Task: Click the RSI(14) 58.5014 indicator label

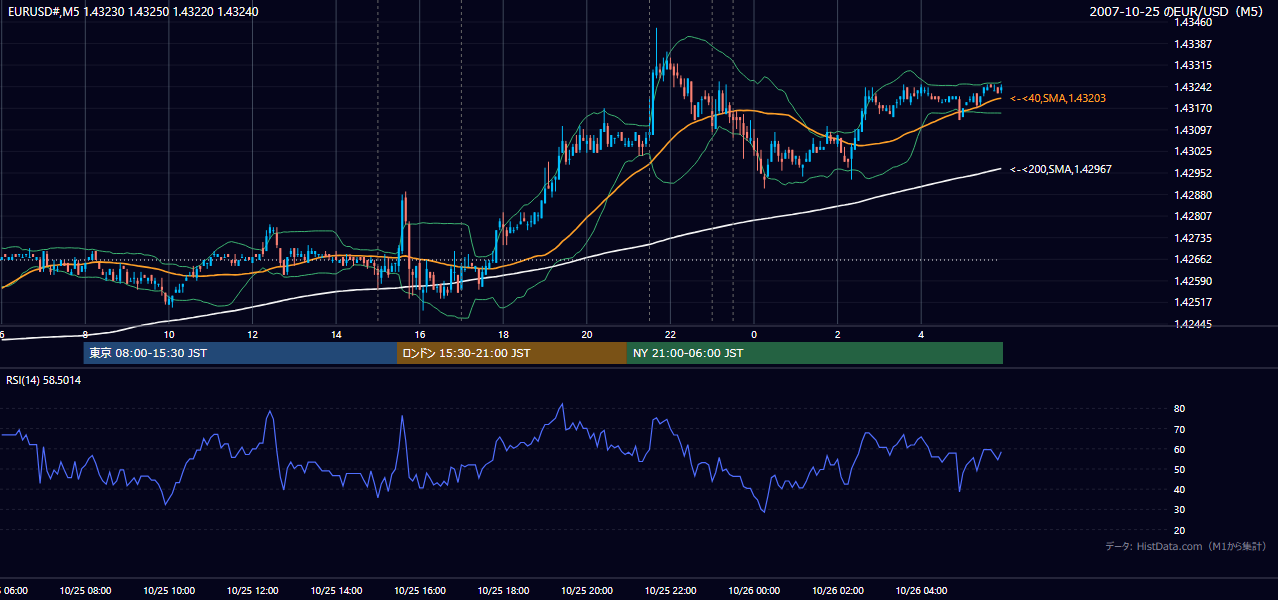Action: click(x=44, y=380)
